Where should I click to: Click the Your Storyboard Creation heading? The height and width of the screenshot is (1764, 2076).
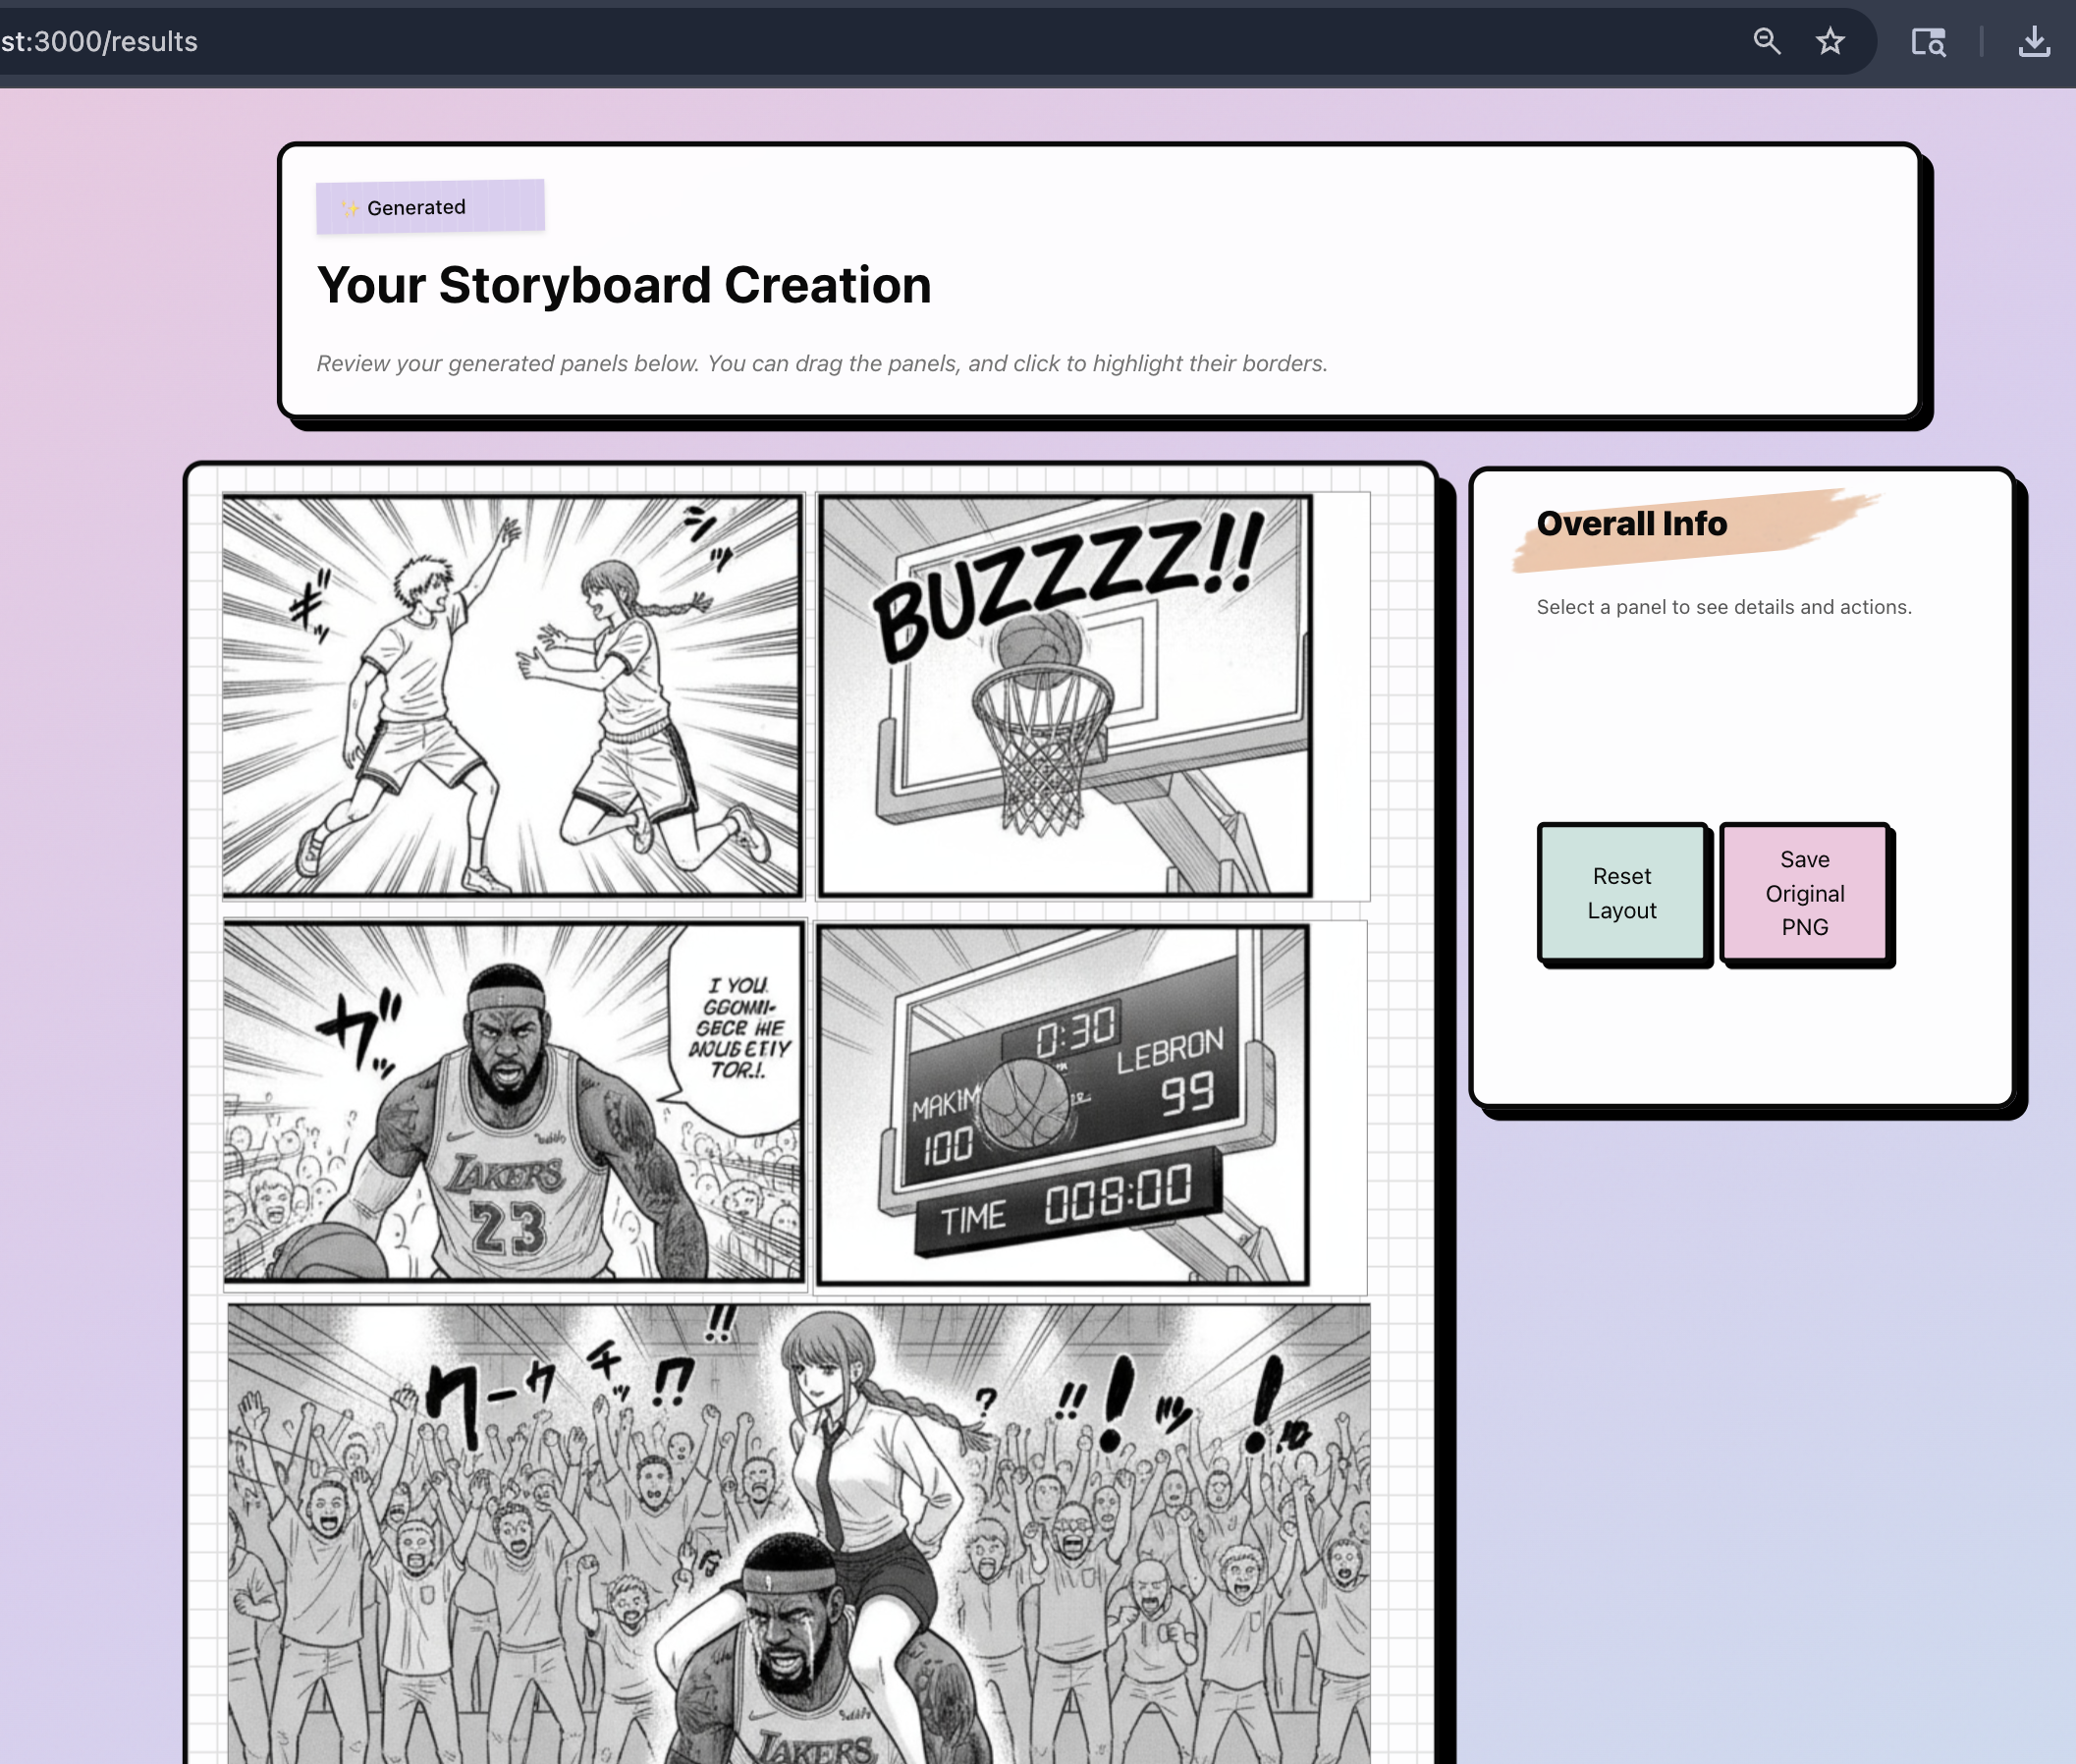(x=624, y=285)
